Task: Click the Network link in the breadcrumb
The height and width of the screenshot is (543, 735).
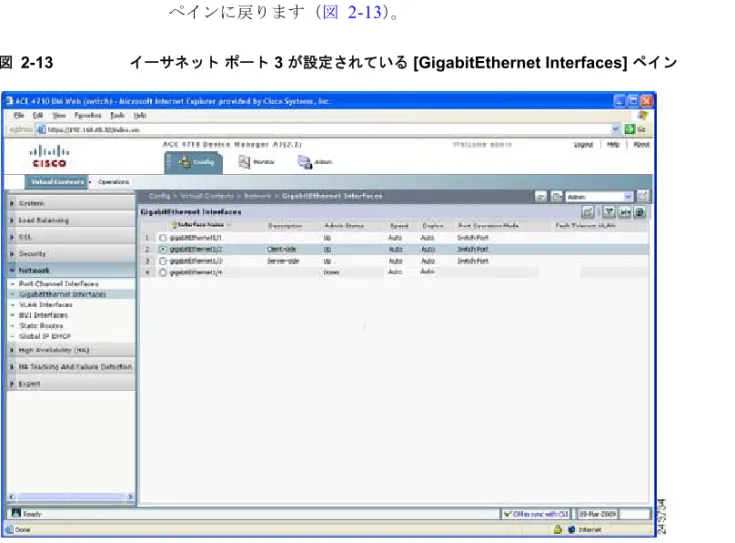Action: coord(258,196)
